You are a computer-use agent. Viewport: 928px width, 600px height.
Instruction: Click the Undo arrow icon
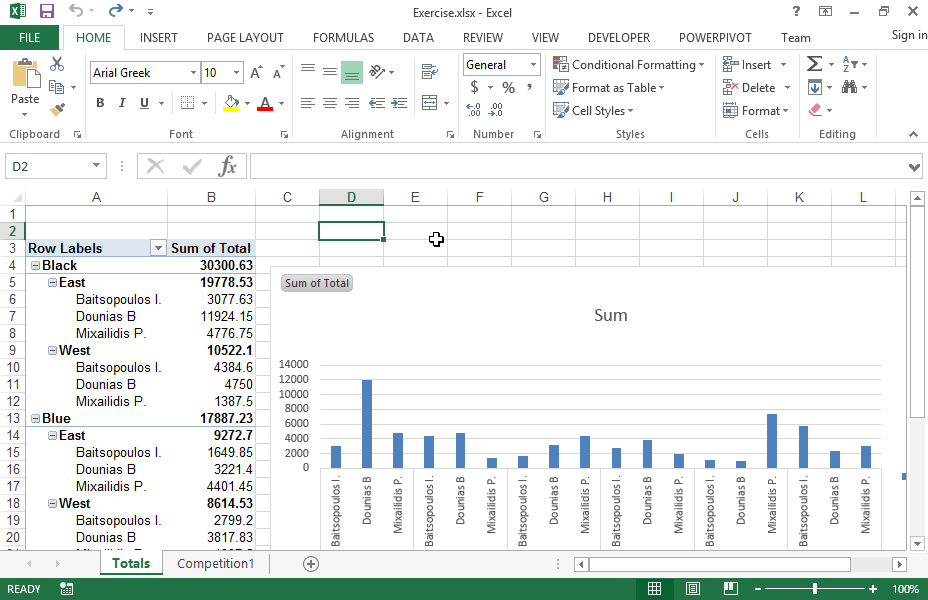(x=76, y=11)
